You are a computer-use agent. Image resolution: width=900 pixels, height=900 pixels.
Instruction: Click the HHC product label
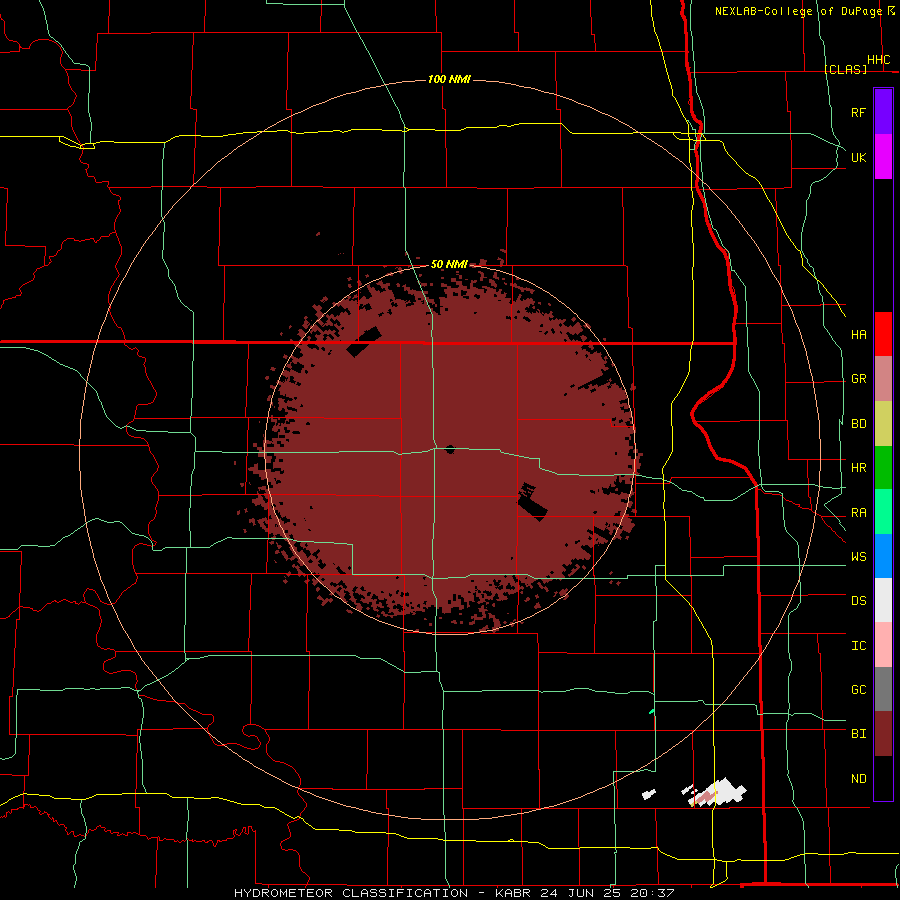pyautogui.click(x=879, y=60)
